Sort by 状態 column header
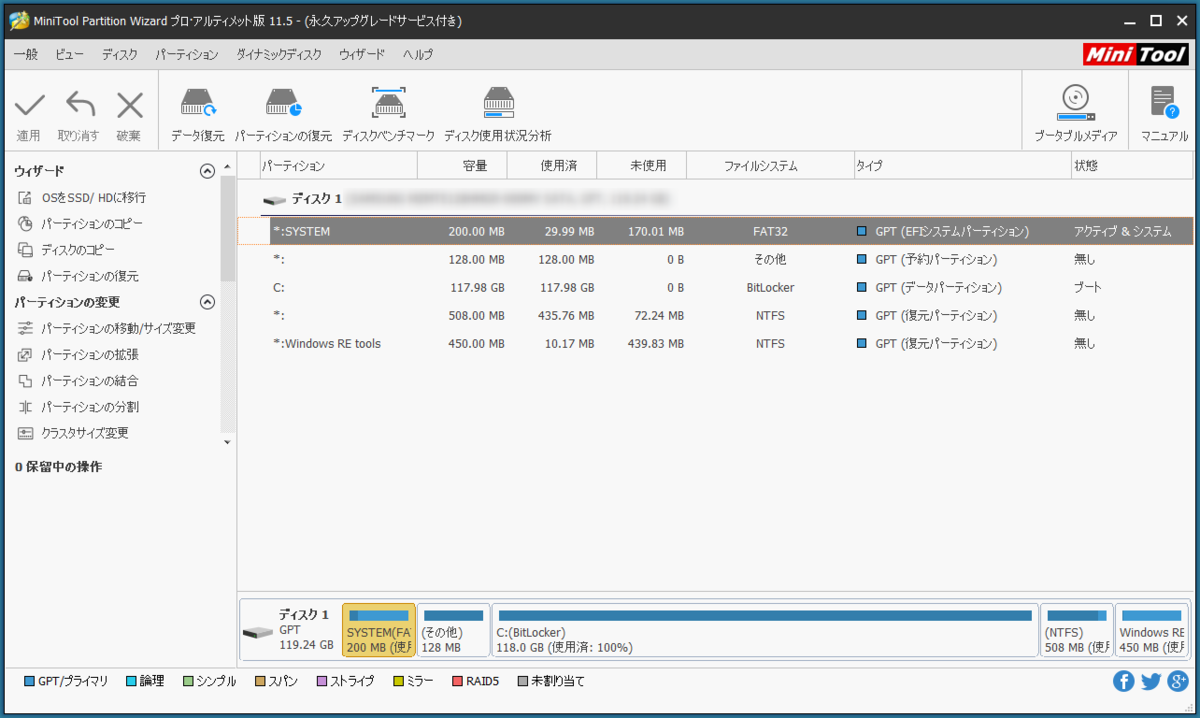The height and width of the screenshot is (718, 1200). tap(1132, 166)
